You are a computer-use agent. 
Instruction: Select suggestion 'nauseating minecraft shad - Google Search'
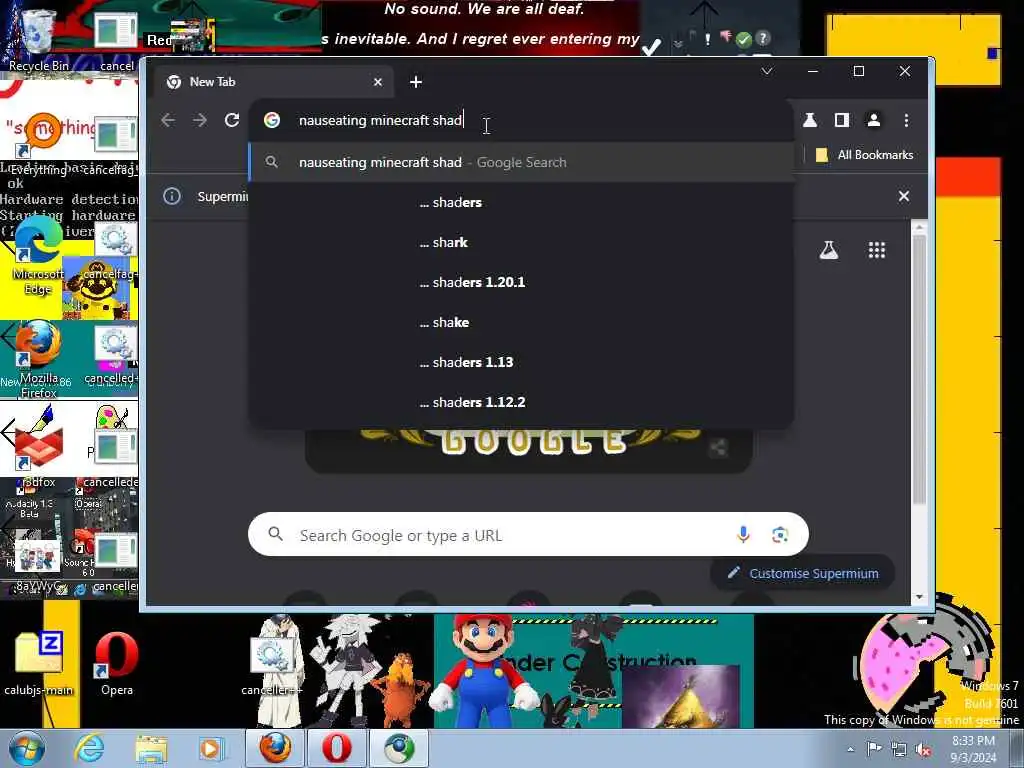point(521,162)
